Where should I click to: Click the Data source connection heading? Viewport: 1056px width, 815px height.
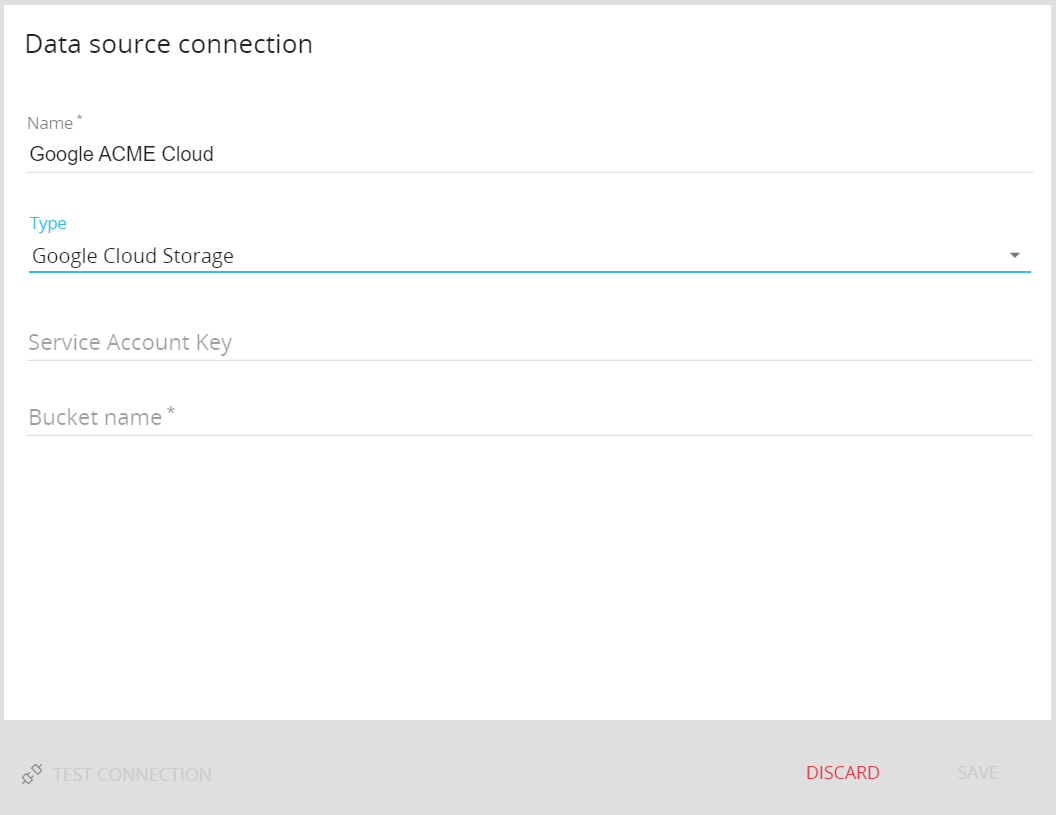(169, 44)
